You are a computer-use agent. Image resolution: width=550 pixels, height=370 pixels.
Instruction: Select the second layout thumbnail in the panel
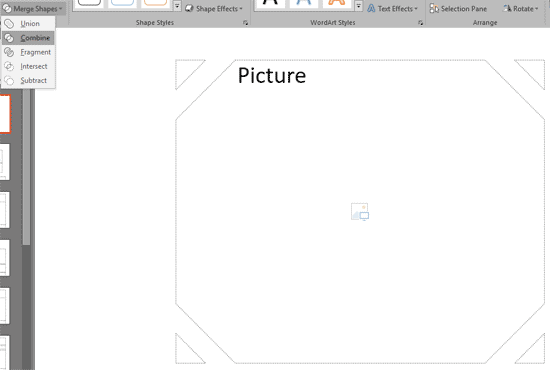pos(5,162)
